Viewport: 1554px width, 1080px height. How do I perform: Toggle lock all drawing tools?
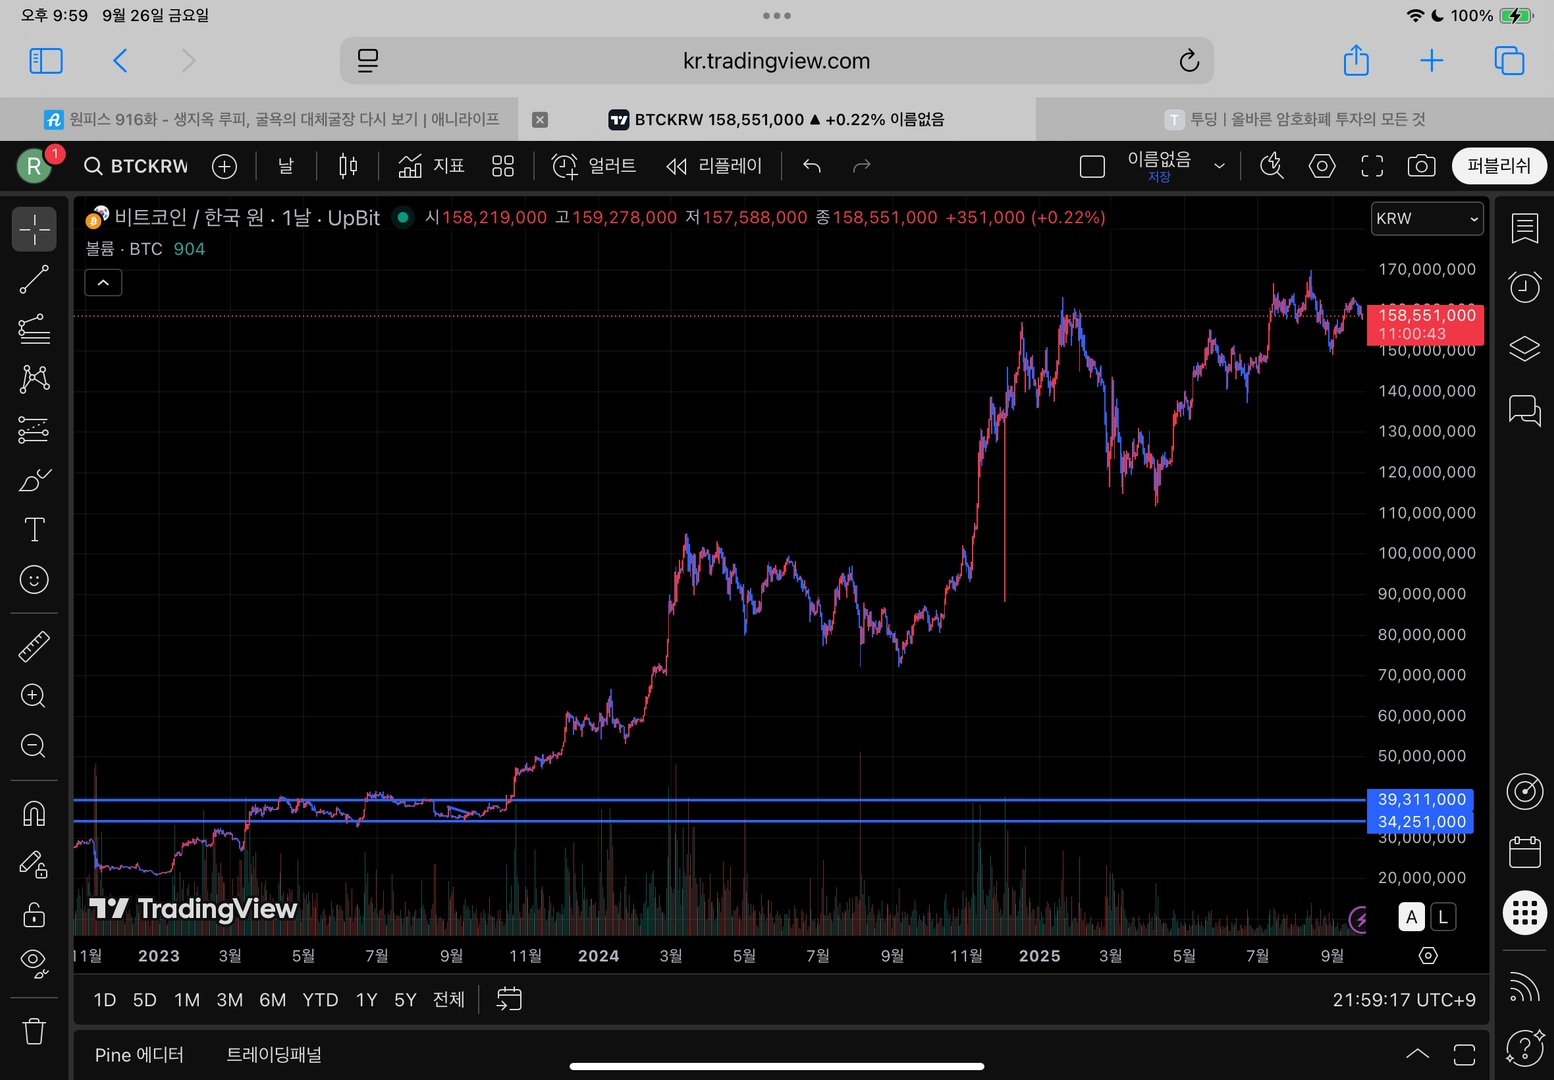point(34,914)
